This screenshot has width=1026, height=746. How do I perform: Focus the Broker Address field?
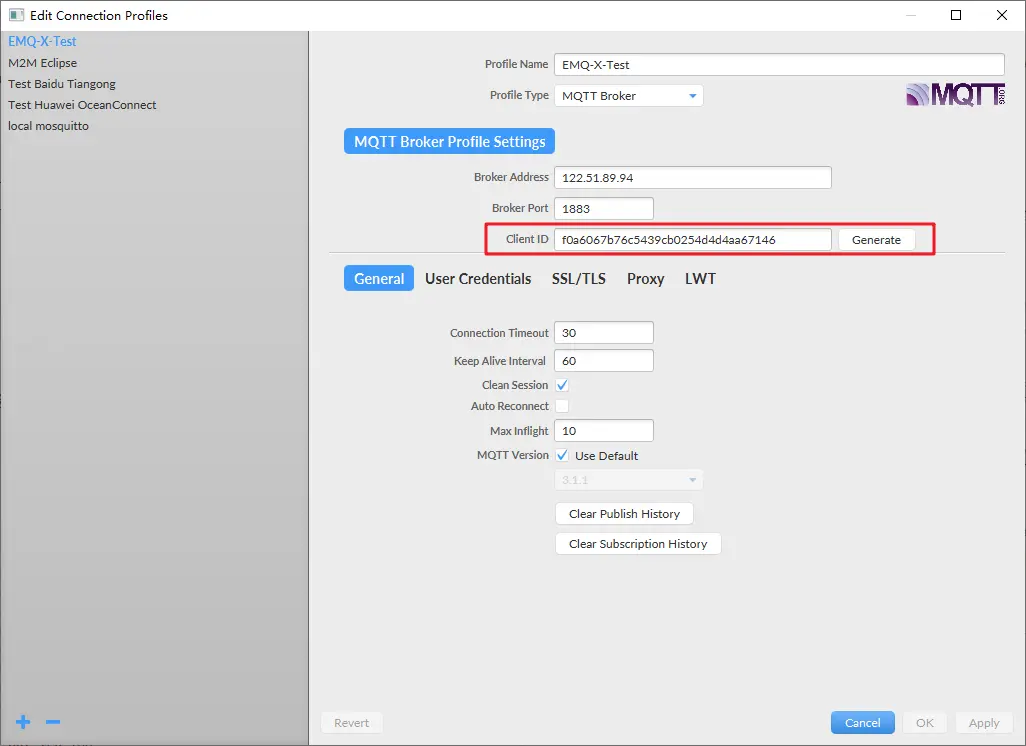tap(693, 177)
